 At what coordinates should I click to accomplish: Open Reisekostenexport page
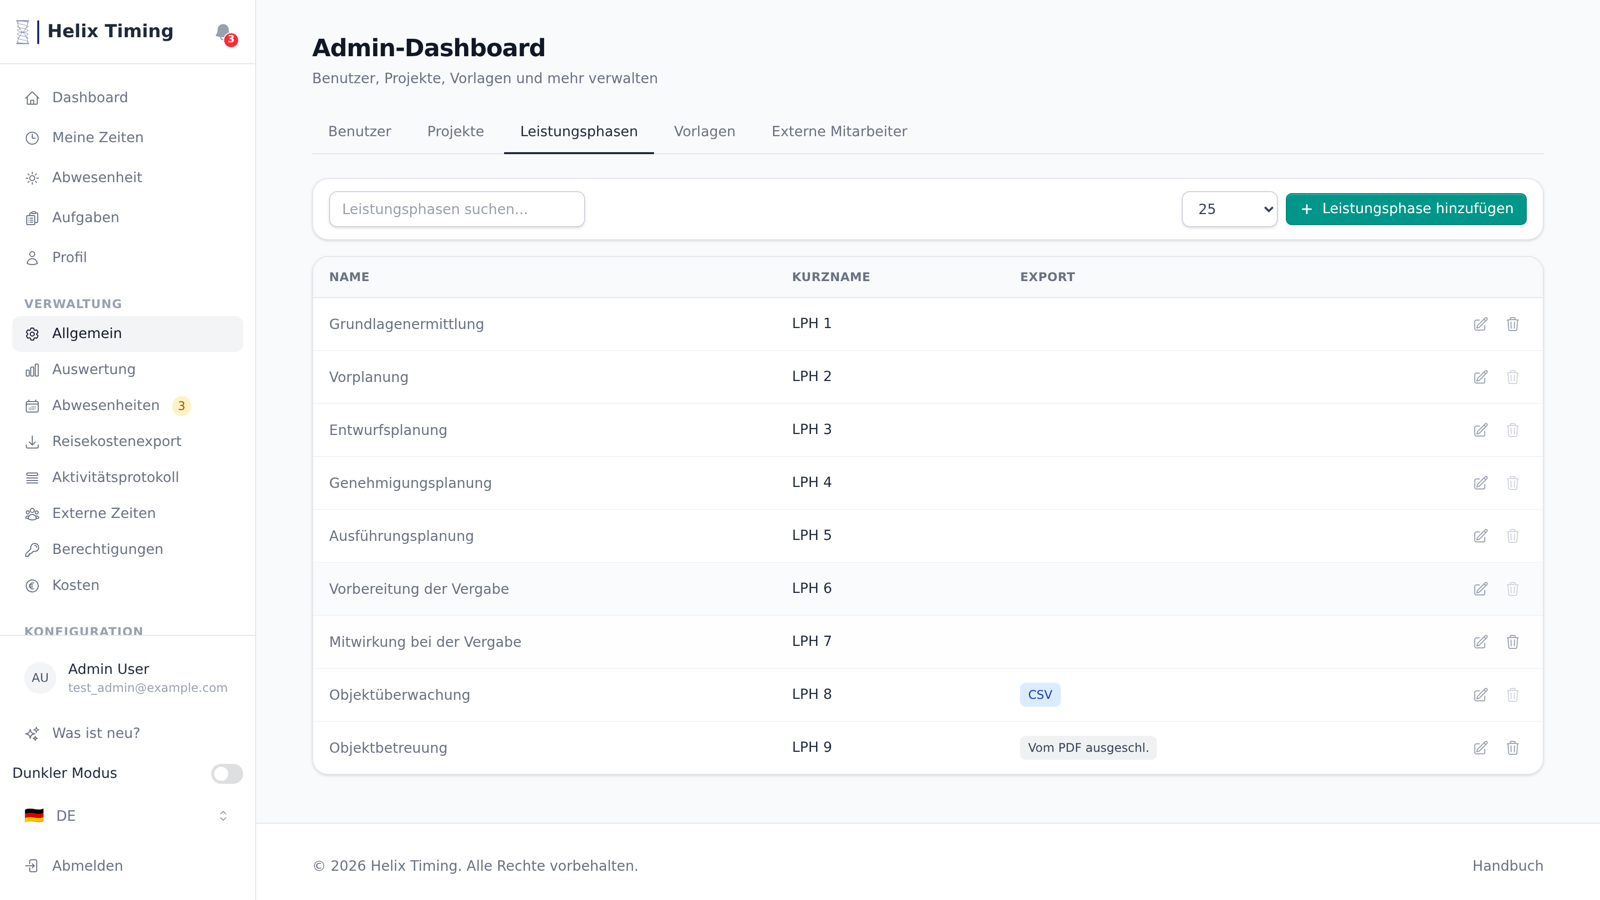tap(128, 442)
